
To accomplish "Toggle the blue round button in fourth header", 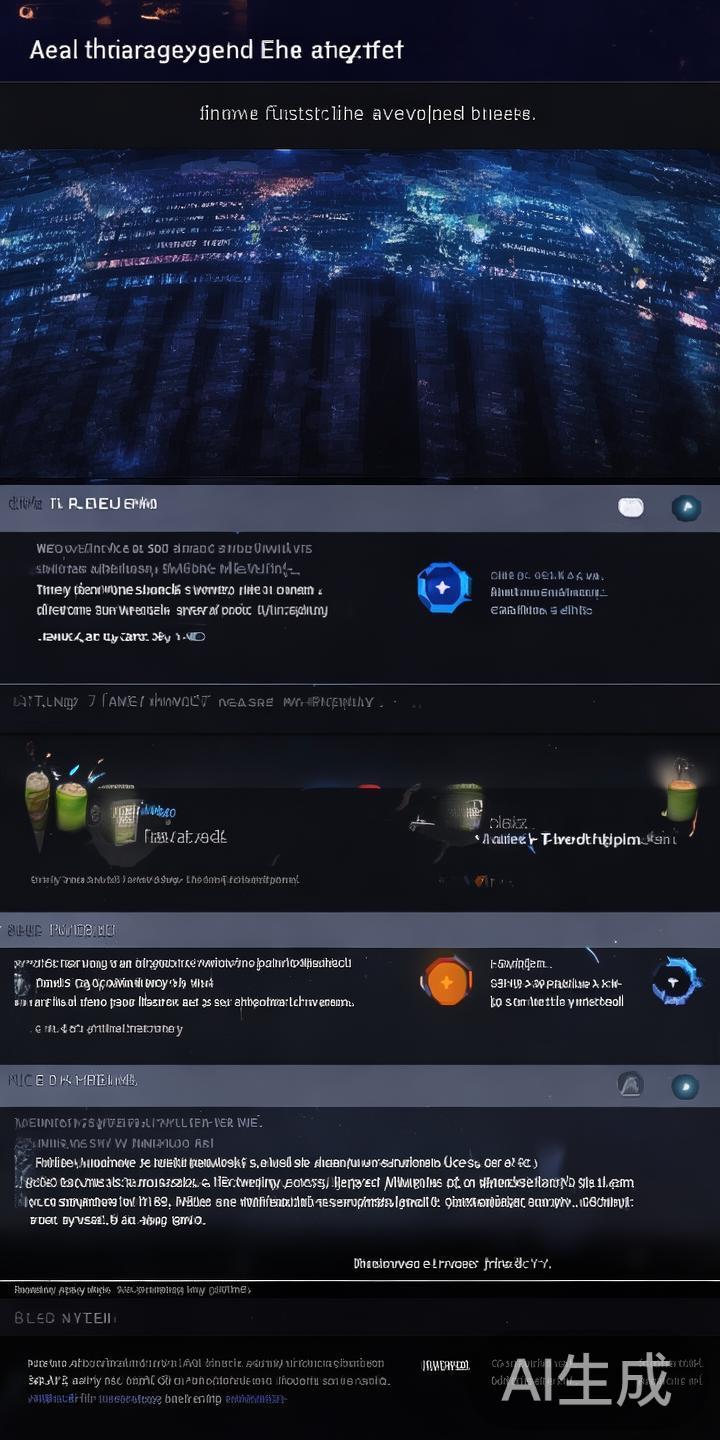I will coord(685,1086).
